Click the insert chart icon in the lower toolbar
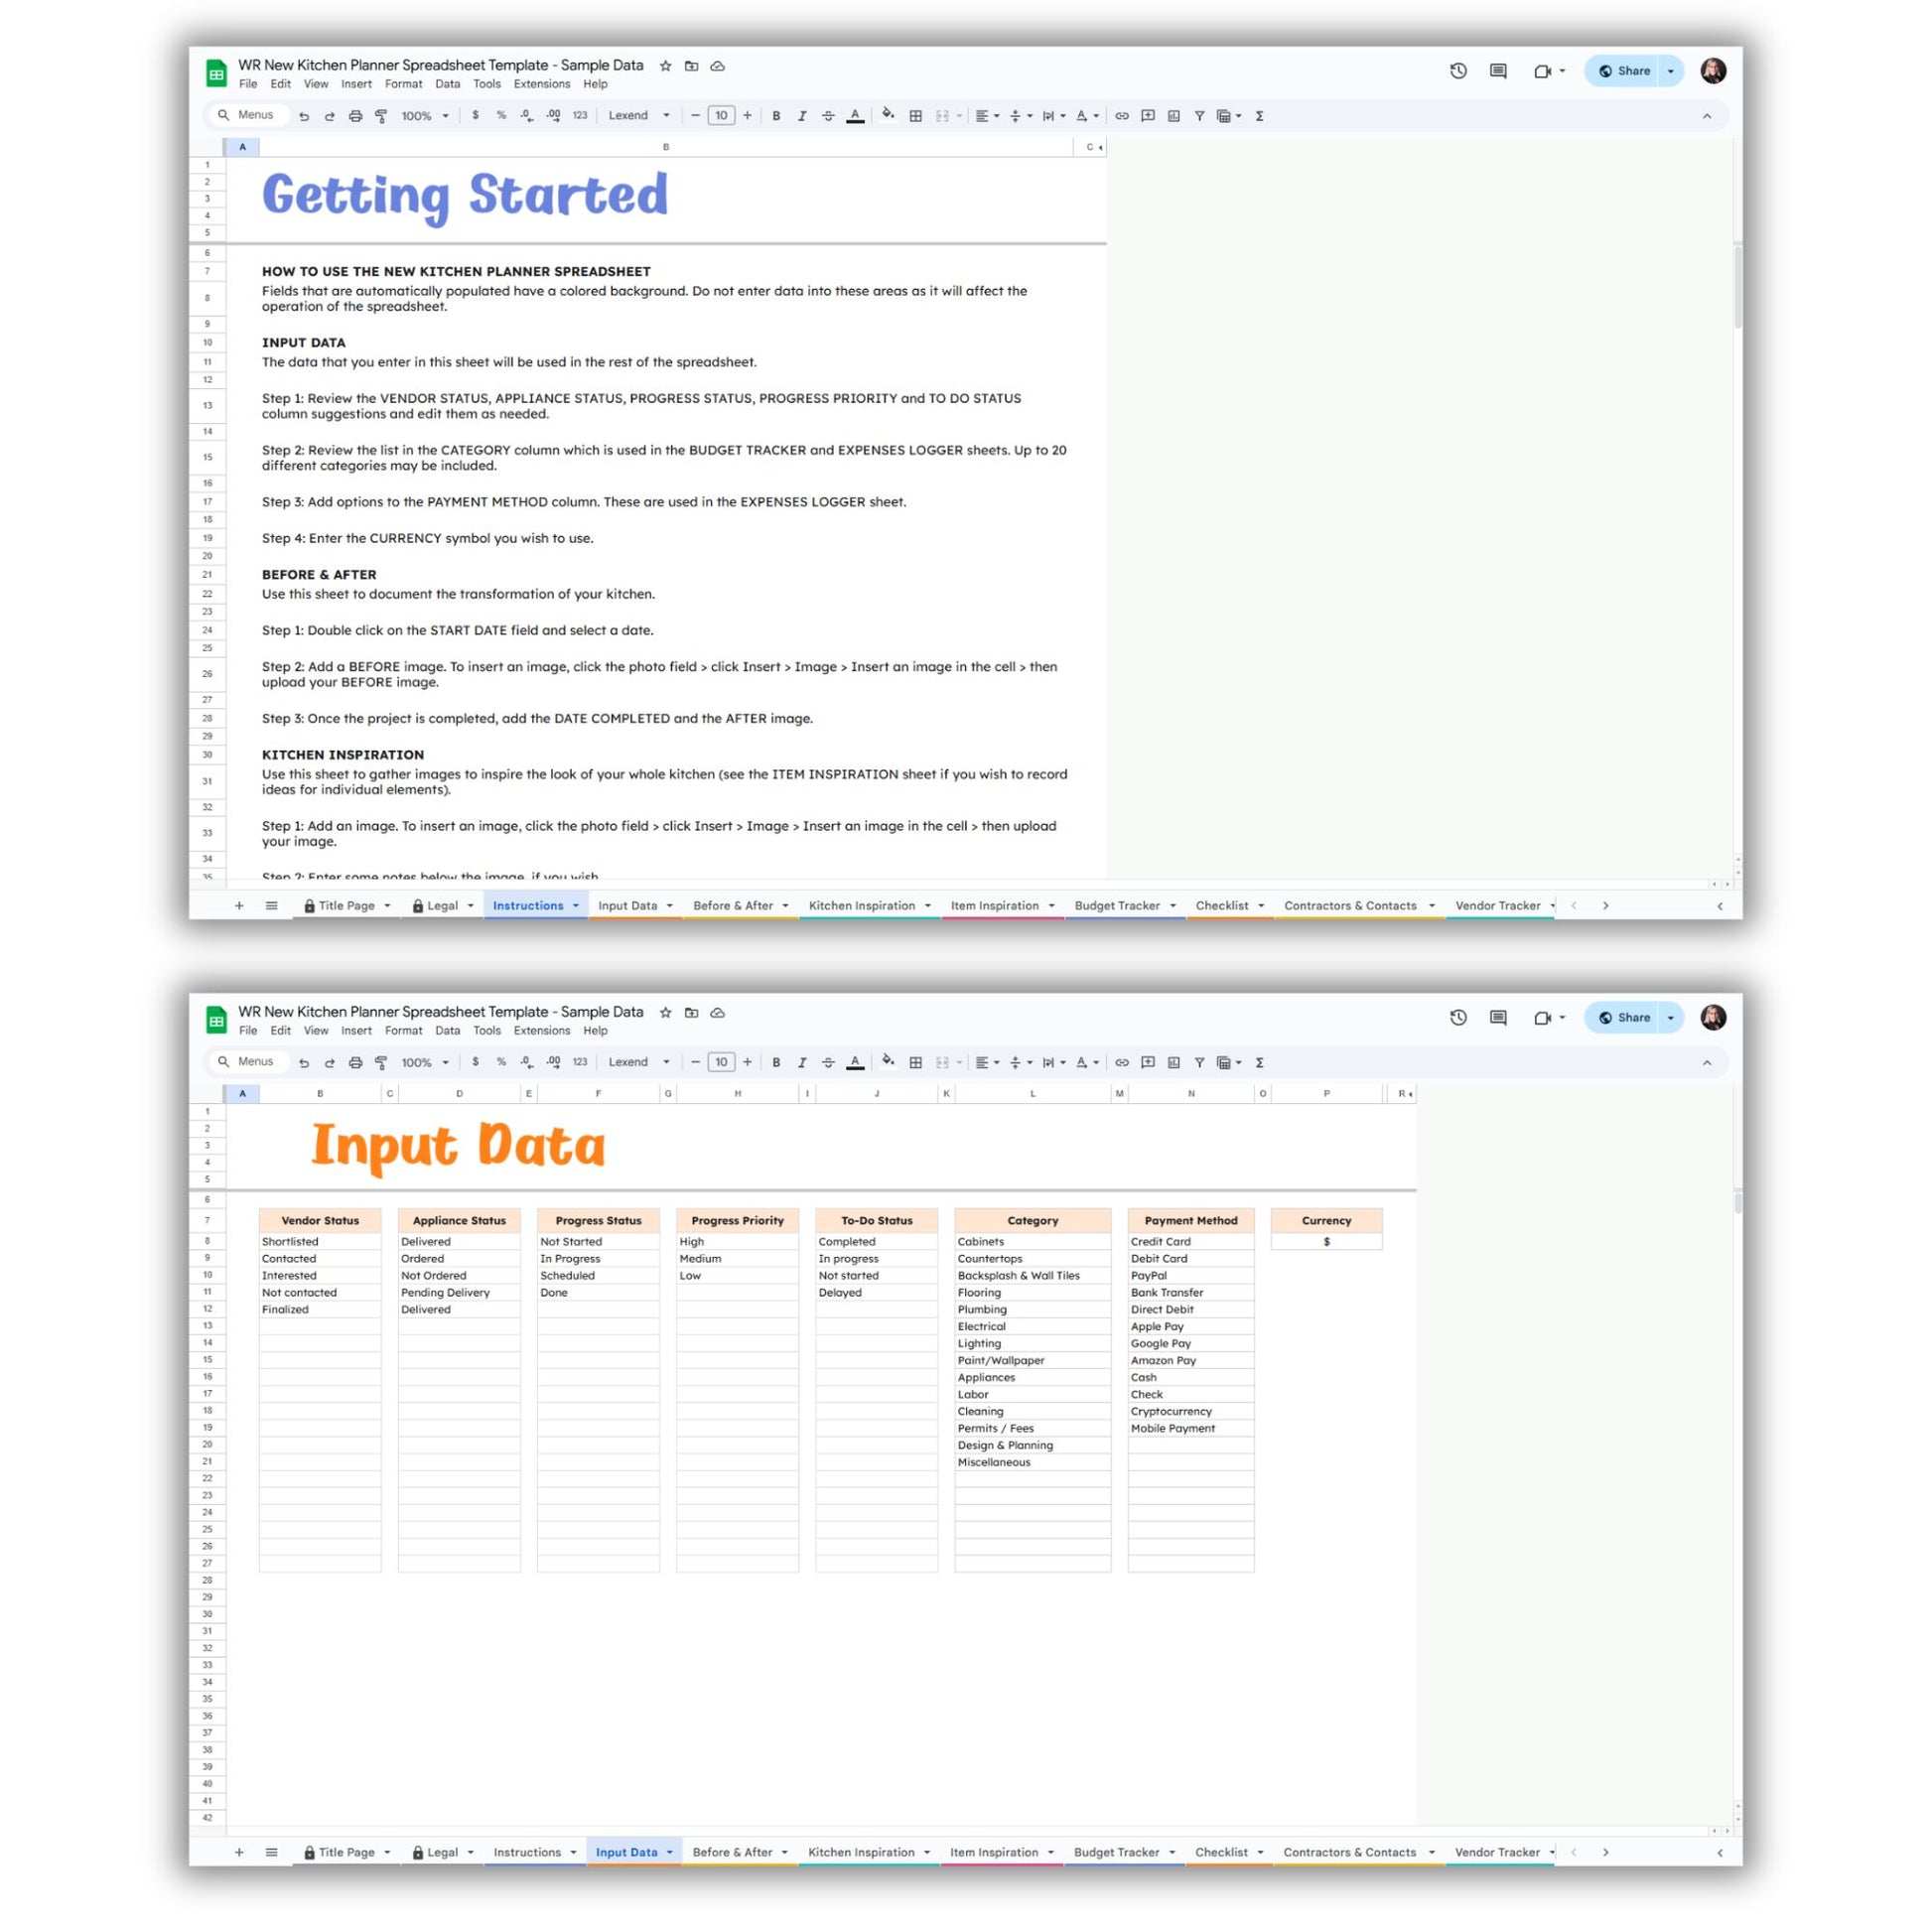Image resolution: width=1932 pixels, height=1932 pixels. point(1173,1062)
